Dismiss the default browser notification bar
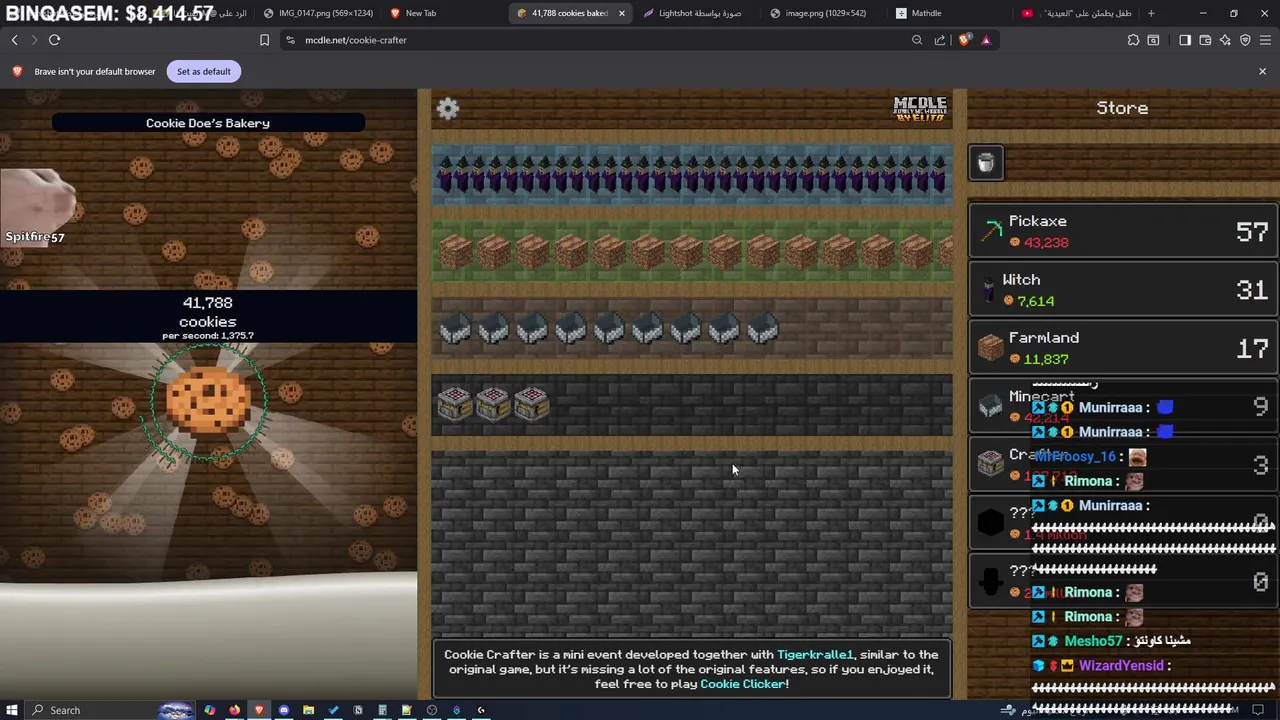This screenshot has height=720, width=1280. 1262,71
